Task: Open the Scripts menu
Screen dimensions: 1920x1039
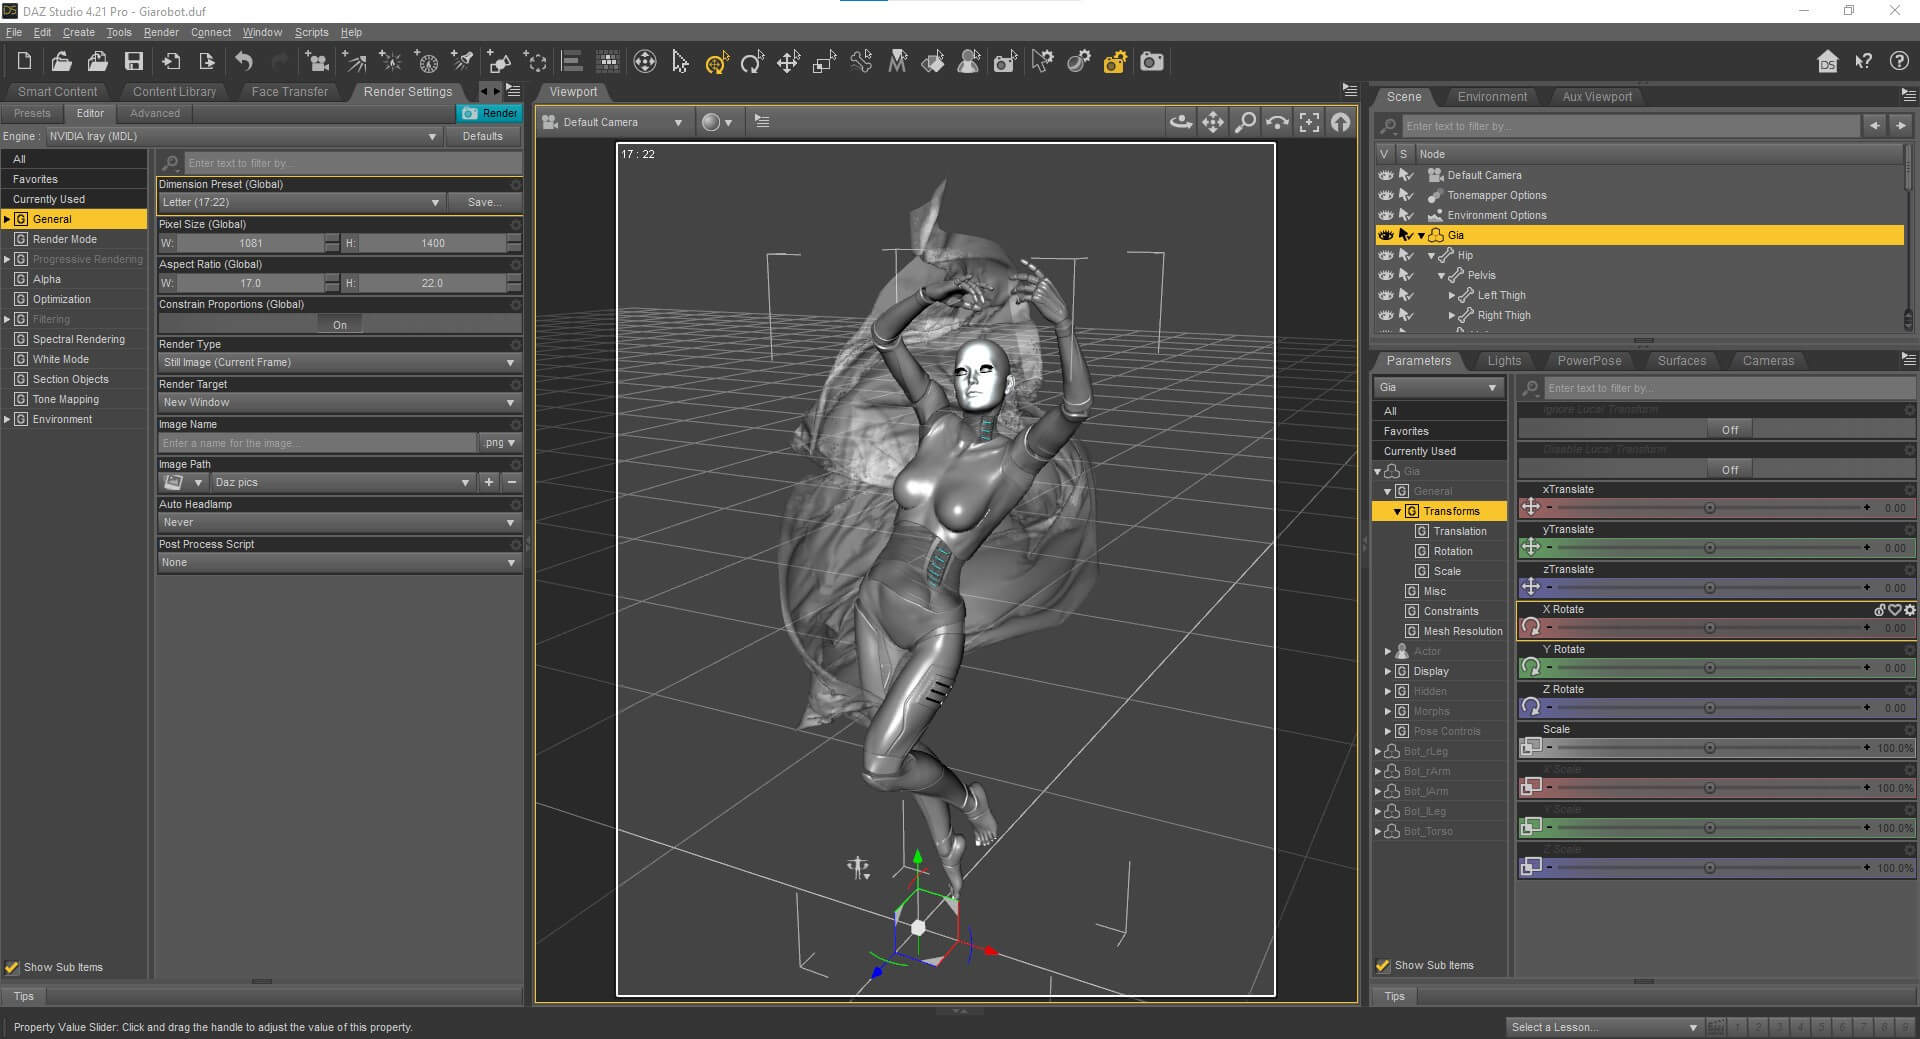Action: 311,32
